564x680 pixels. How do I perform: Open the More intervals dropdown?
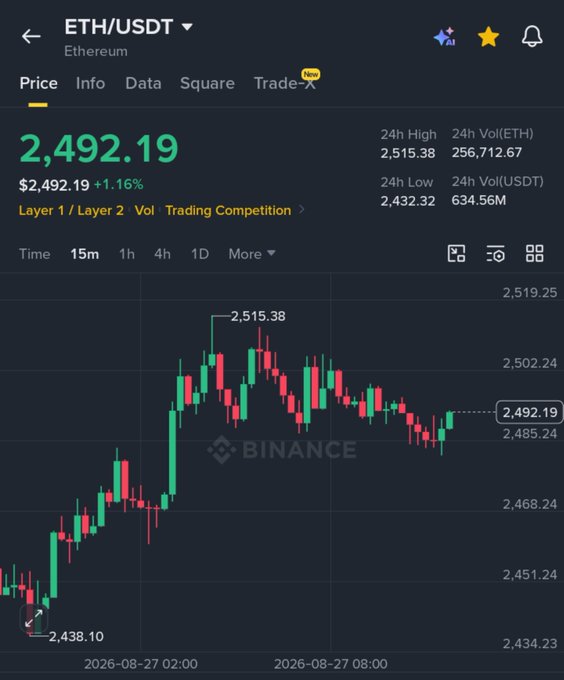(x=252, y=254)
